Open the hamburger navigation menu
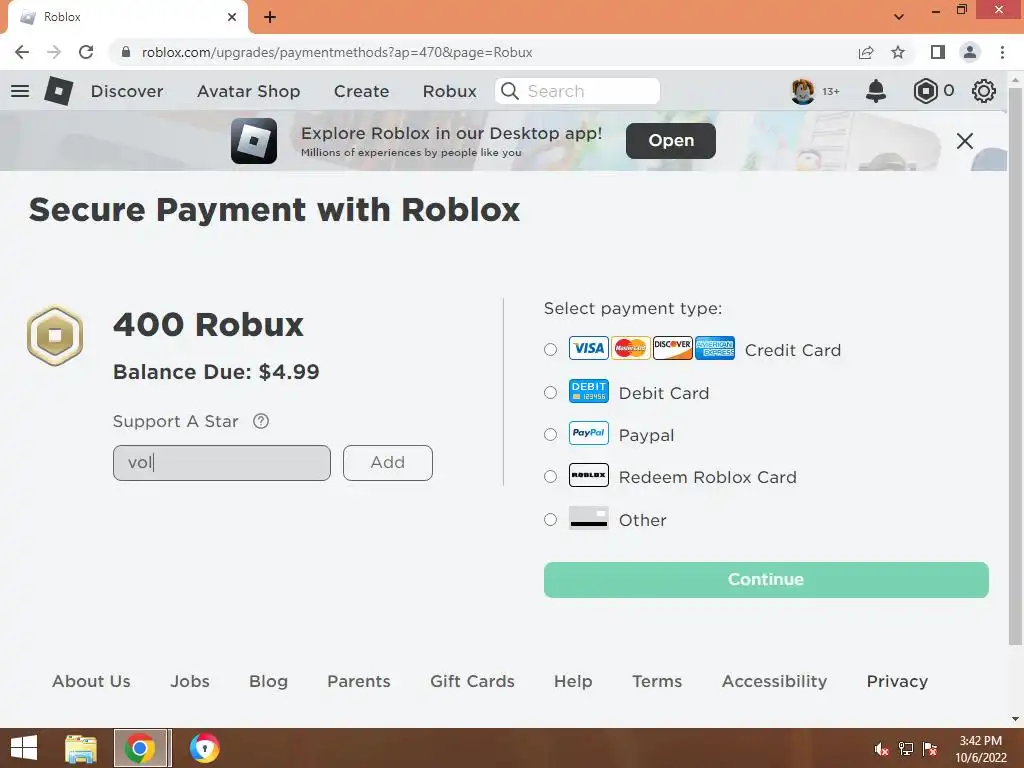The height and width of the screenshot is (768, 1024). (20, 91)
